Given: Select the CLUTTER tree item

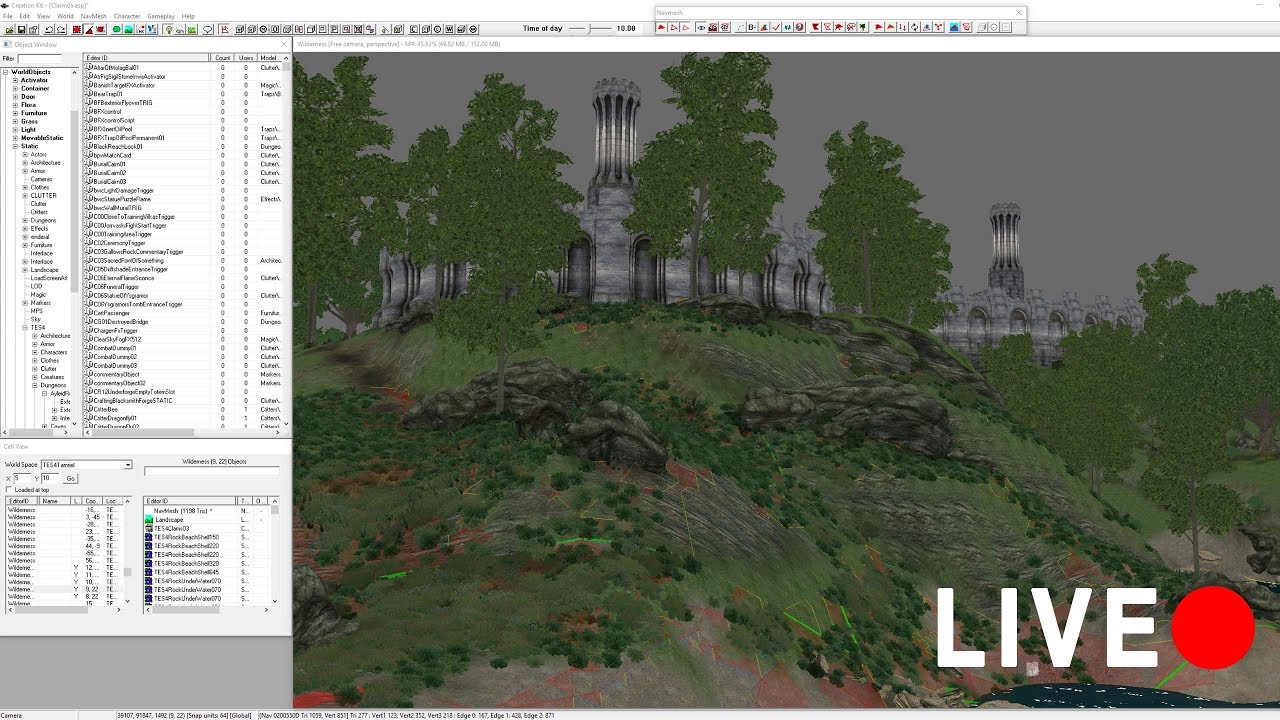Looking at the screenshot, I should (43, 196).
